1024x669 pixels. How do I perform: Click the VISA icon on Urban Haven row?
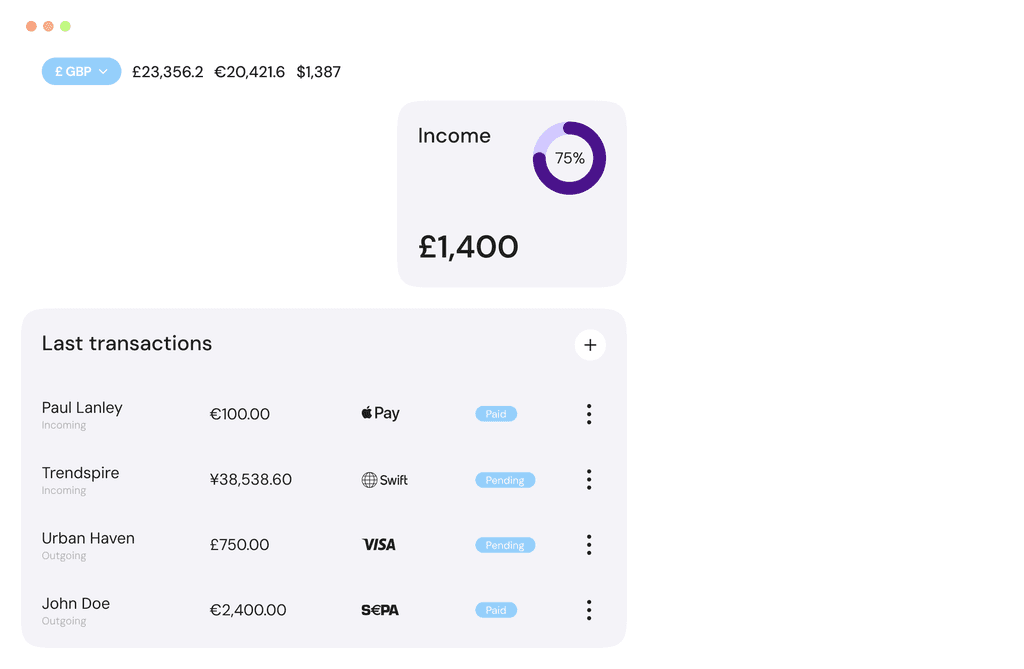click(x=379, y=544)
